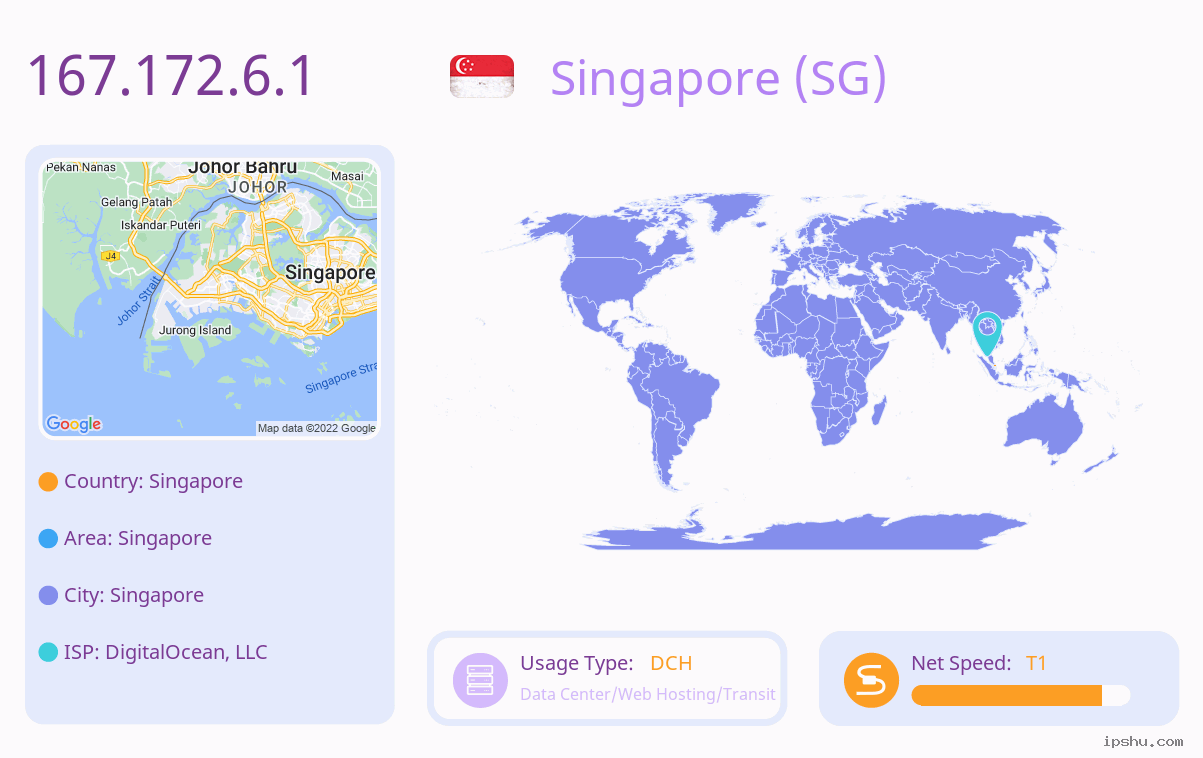Click the Google logo on the map
1203x758 pixels.
click(74, 424)
